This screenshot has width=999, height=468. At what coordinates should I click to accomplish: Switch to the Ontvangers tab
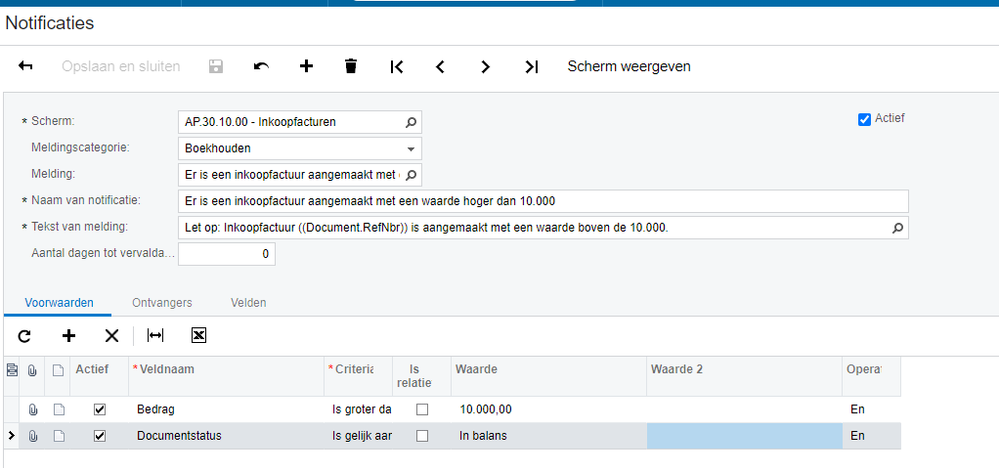pyautogui.click(x=162, y=303)
